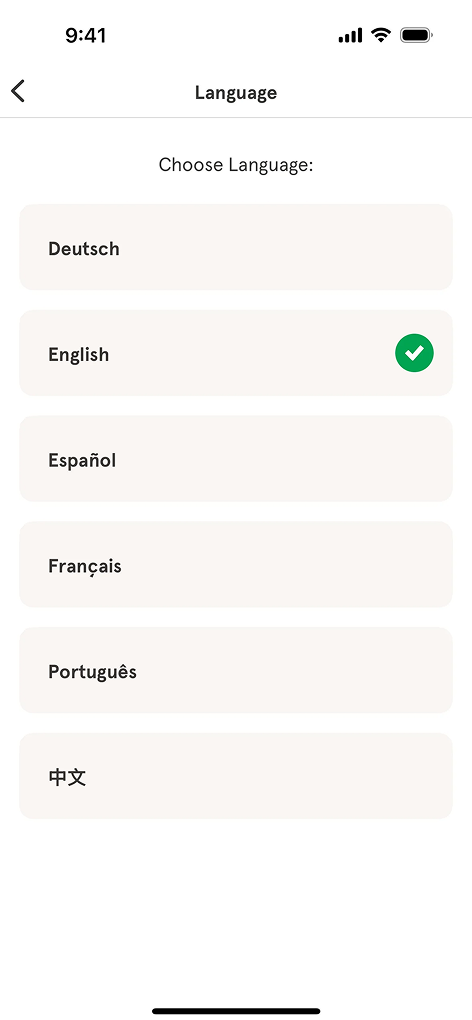Tap the Chinese characters label
Screen dimensions: 472x1020
point(67,777)
